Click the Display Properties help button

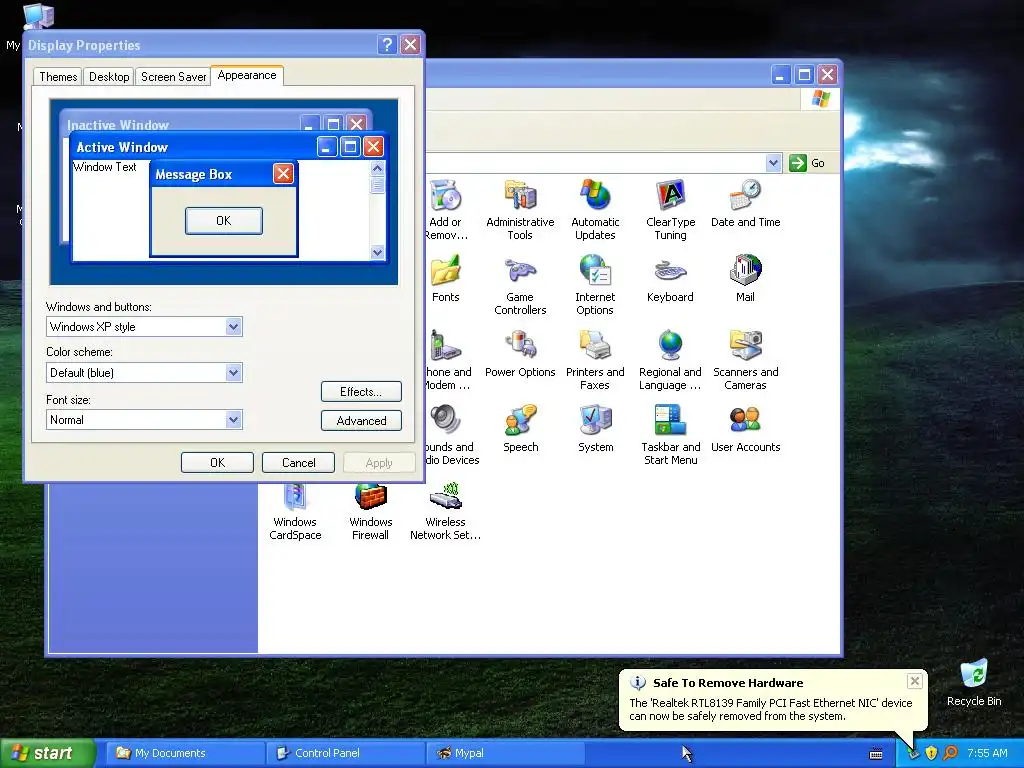pyautogui.click(x=387, y=44)
